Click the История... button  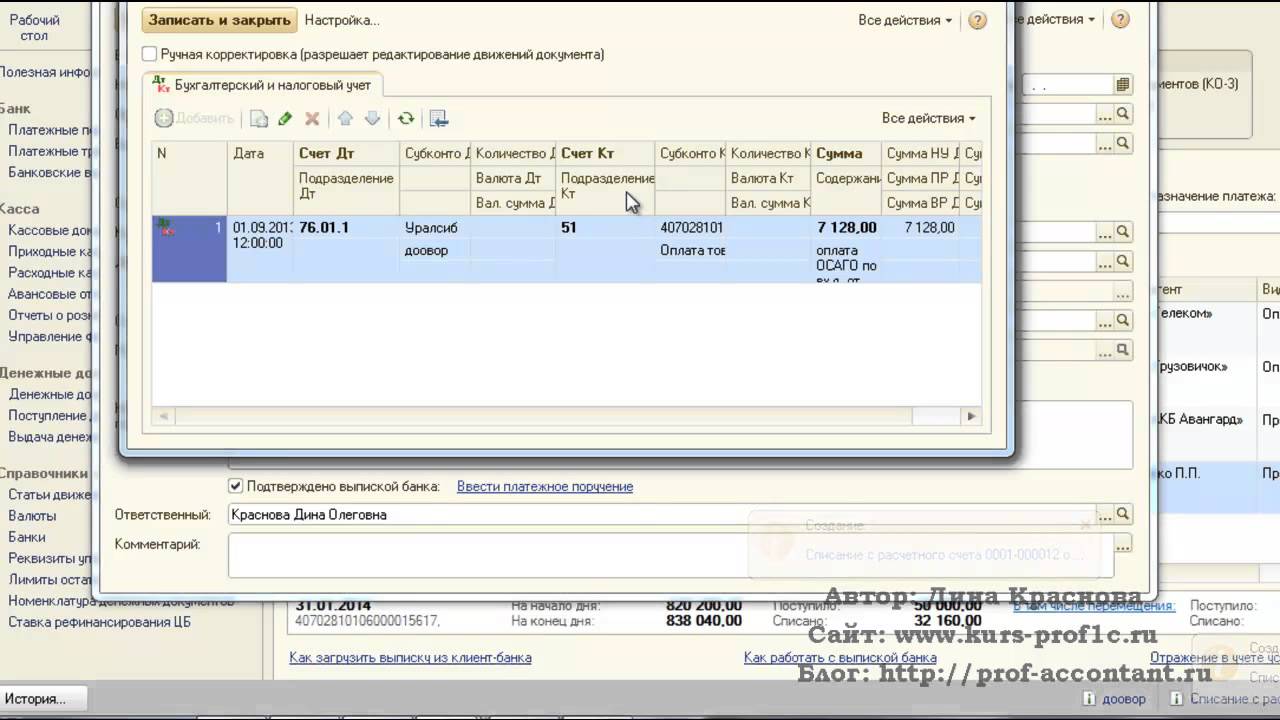(44, 699)
